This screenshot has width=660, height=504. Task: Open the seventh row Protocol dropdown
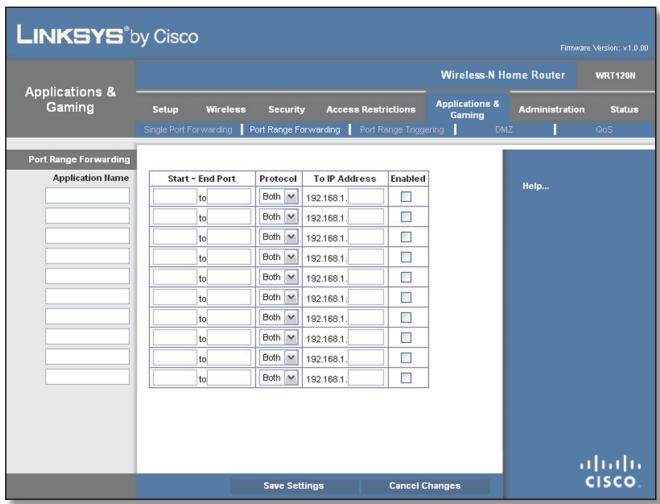coord(279,317)
